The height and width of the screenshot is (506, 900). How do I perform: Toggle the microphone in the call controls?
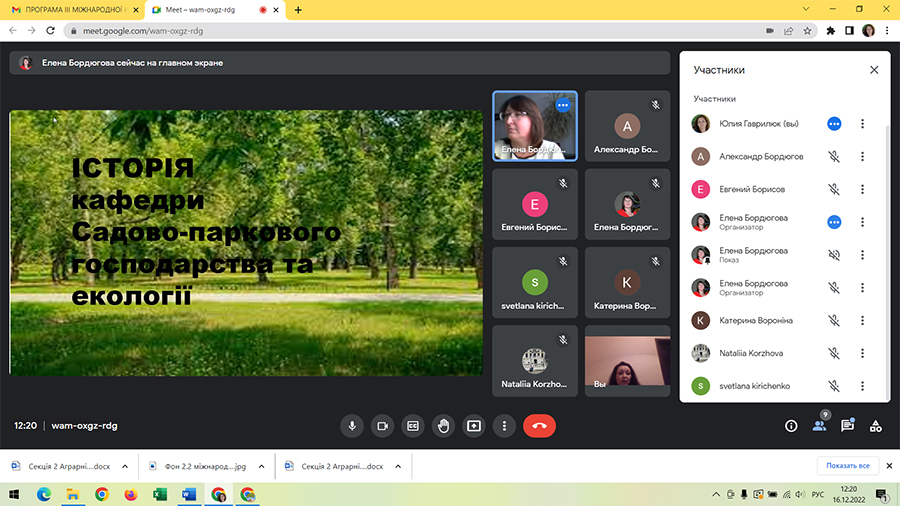point(352,425)
